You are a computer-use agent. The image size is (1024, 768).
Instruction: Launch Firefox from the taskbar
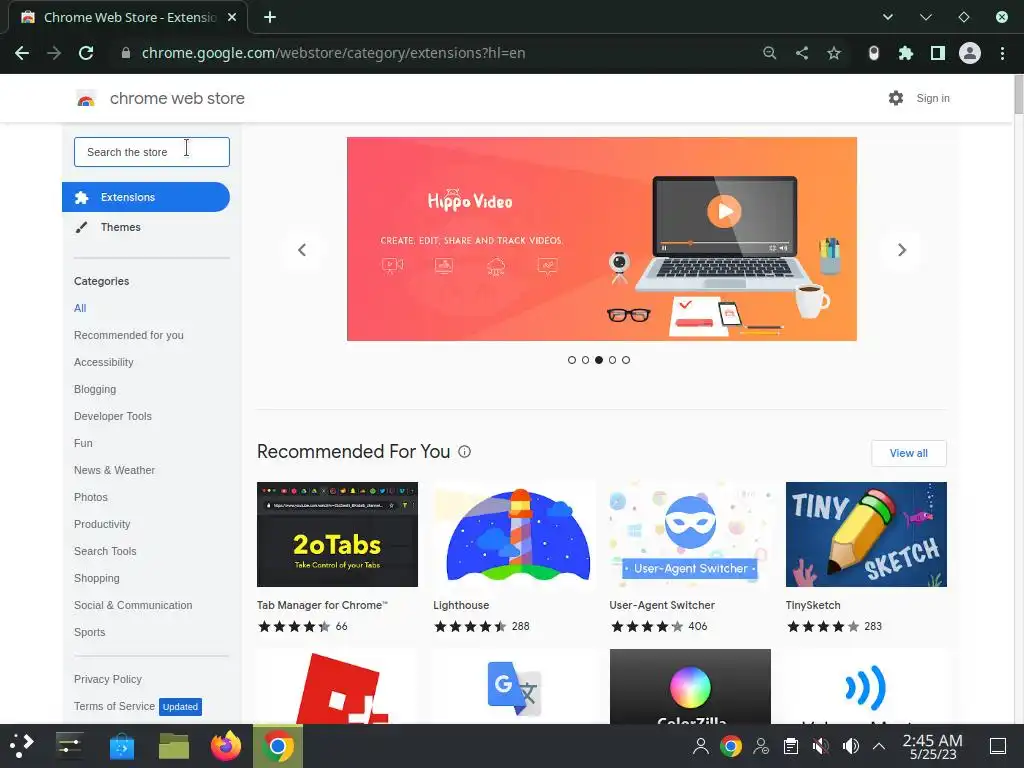226,746
